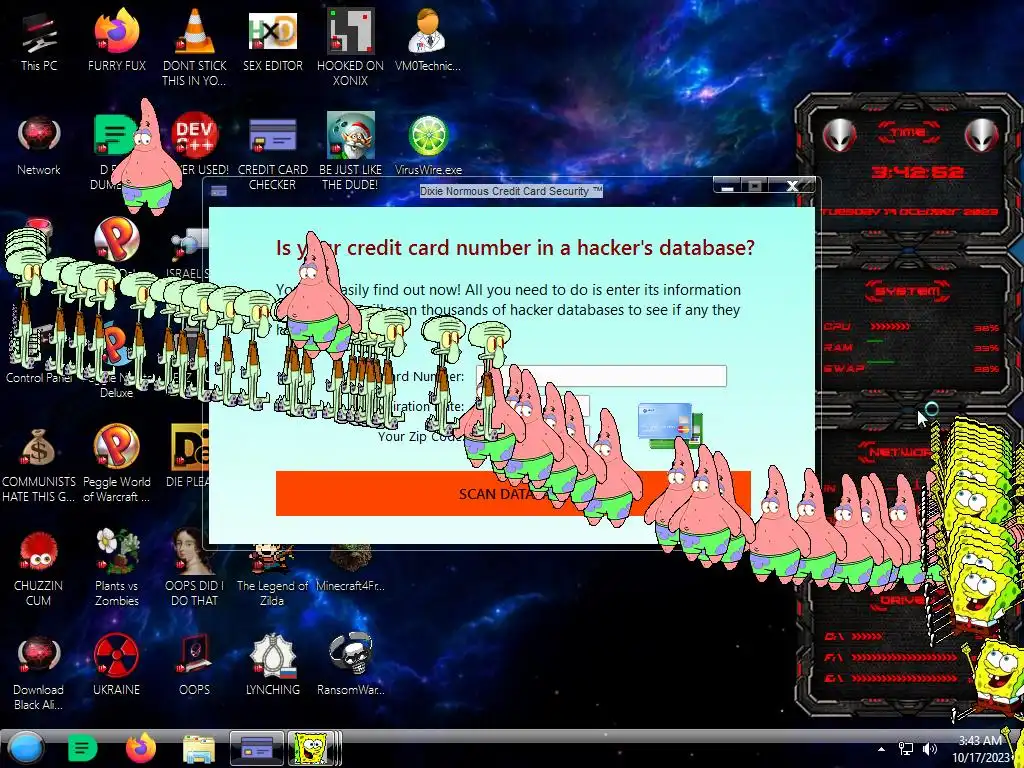
Task: Click the window's system menu icon
Action: click(219, 191)
